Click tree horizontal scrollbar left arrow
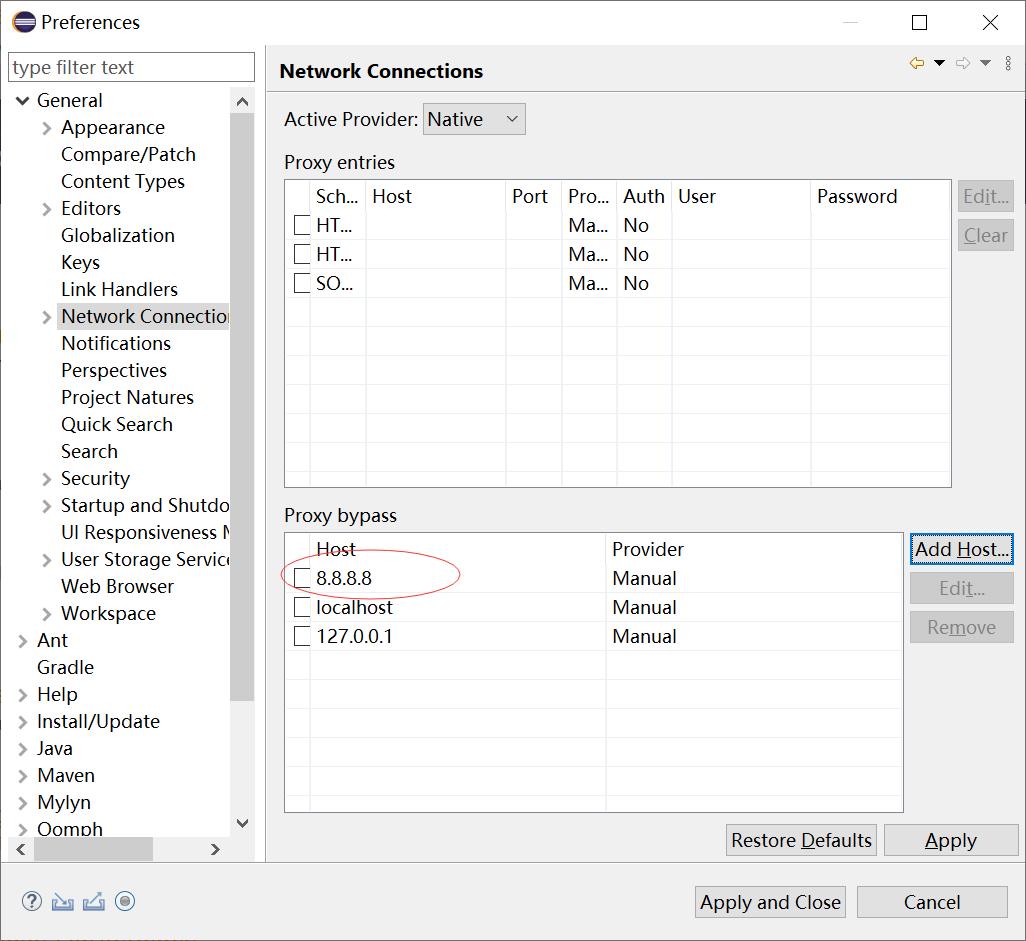 click(21, 849)
